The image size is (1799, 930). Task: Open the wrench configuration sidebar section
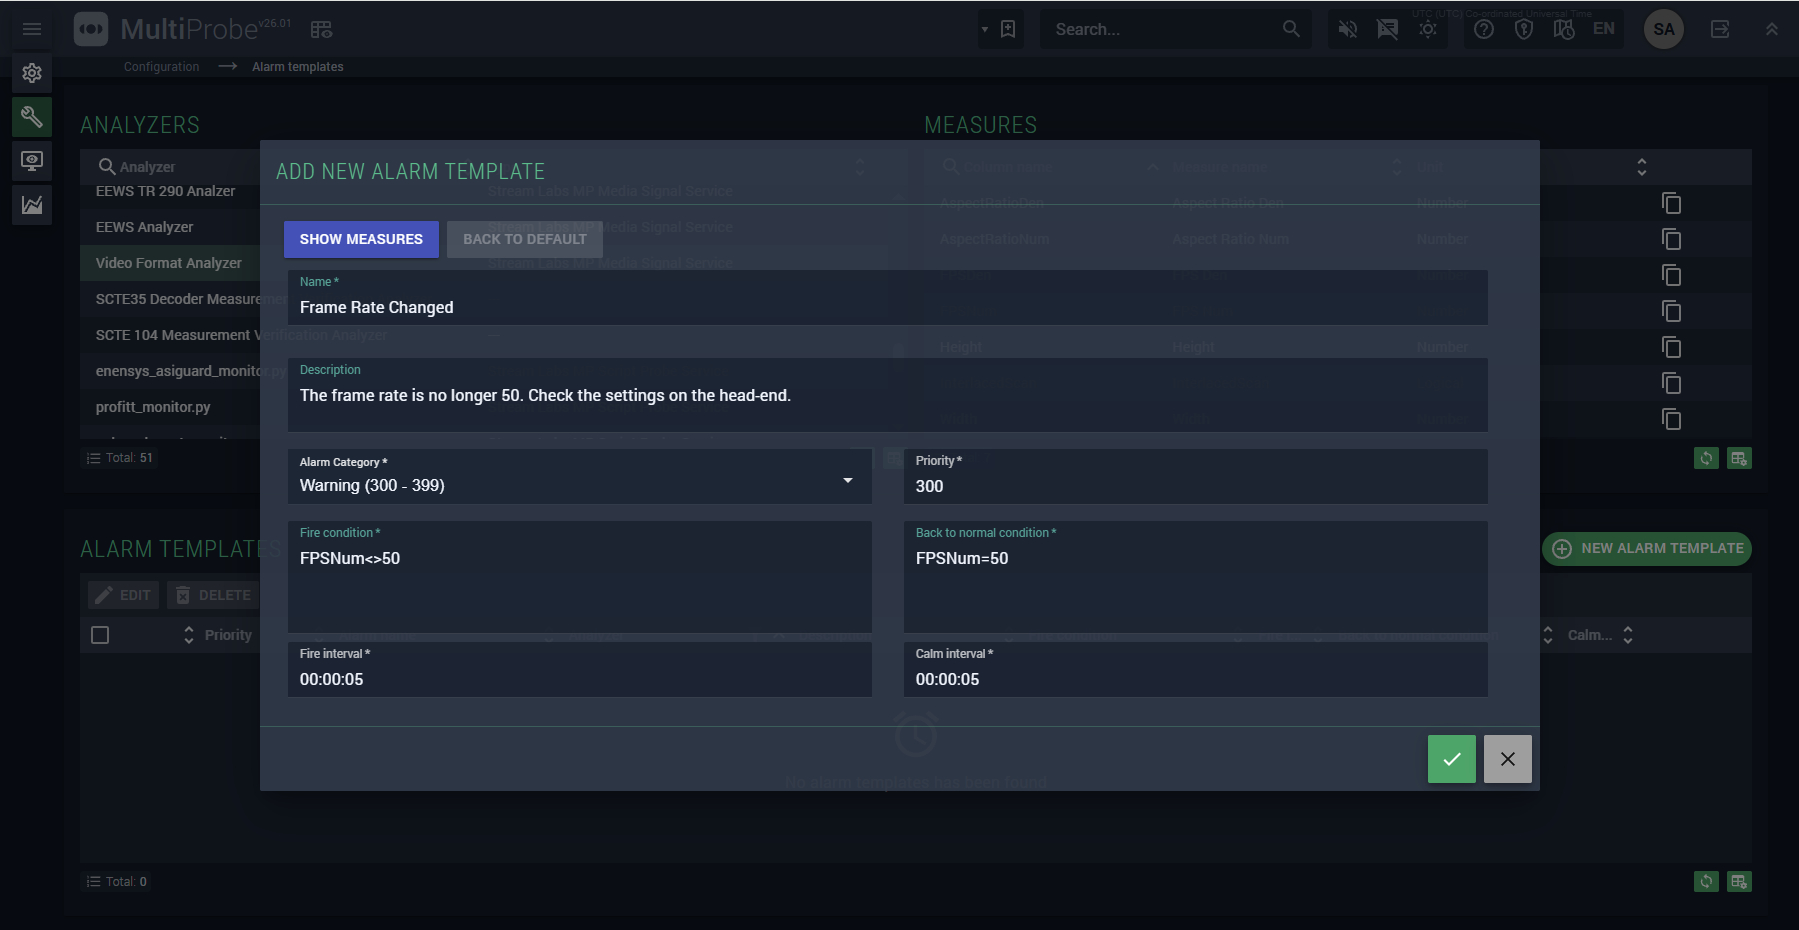pyautogui.click(x=32, y=117)
